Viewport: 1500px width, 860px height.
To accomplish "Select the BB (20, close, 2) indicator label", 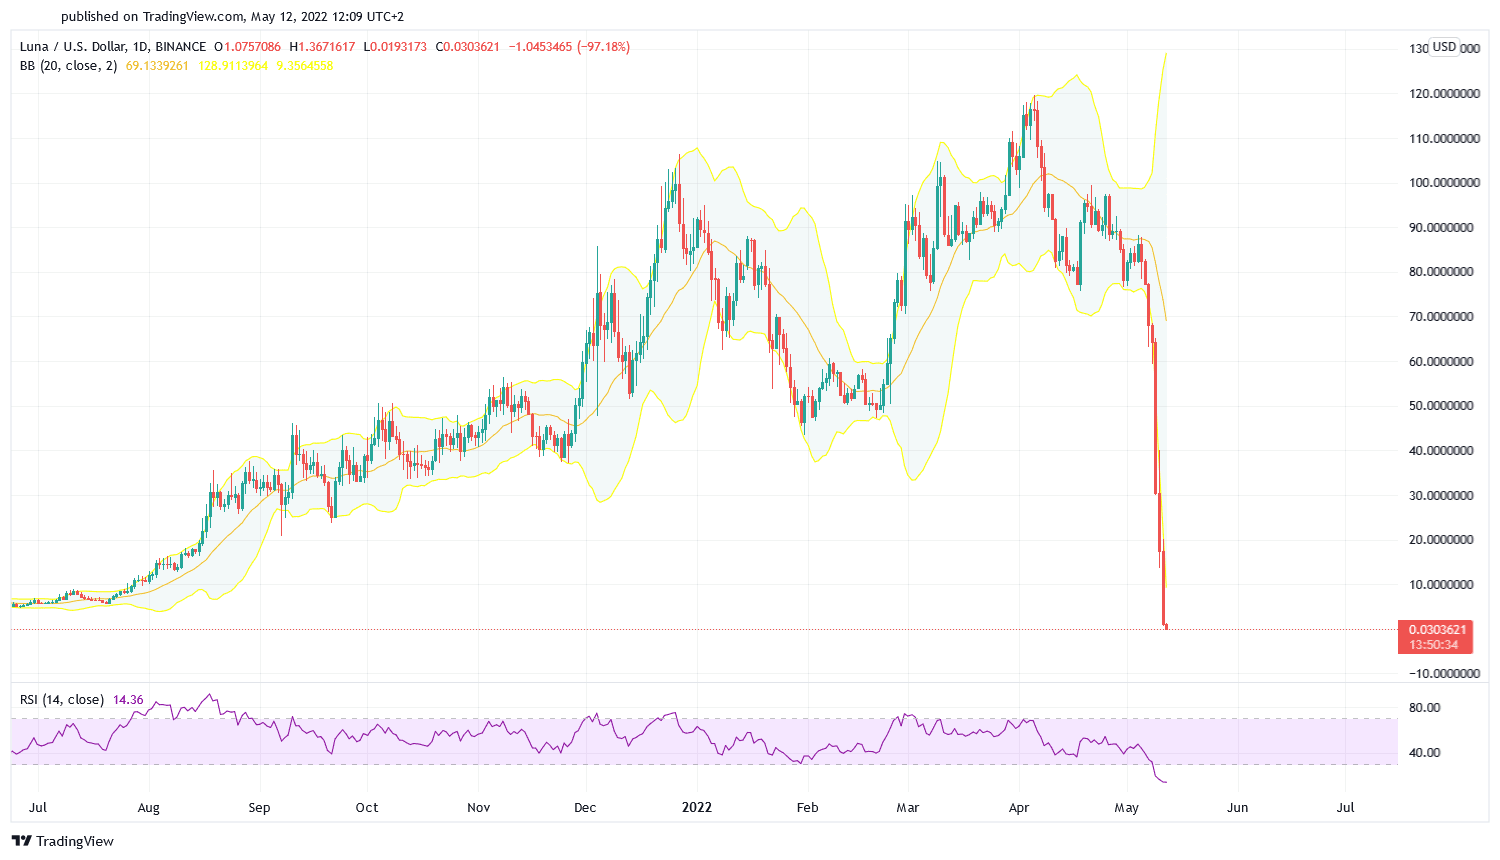I will click(69, 66).
